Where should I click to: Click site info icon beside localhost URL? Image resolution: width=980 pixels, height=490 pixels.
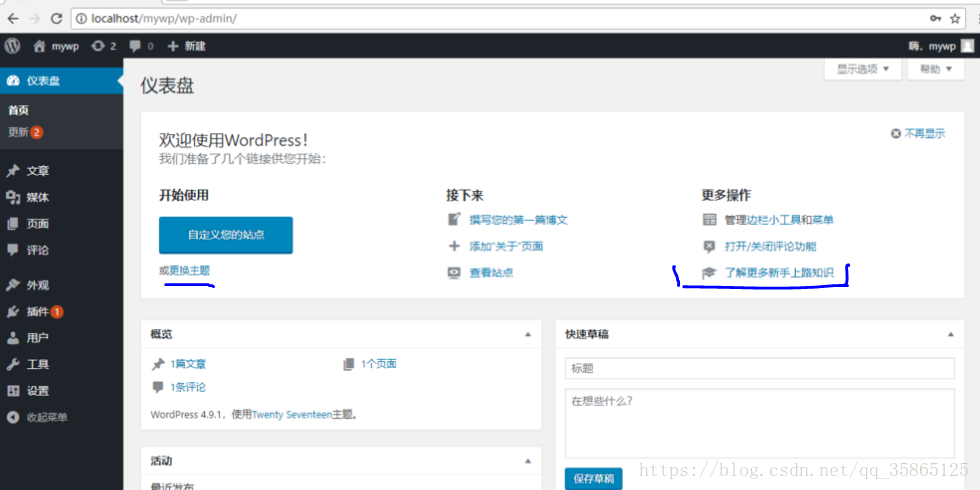[81, 19]
